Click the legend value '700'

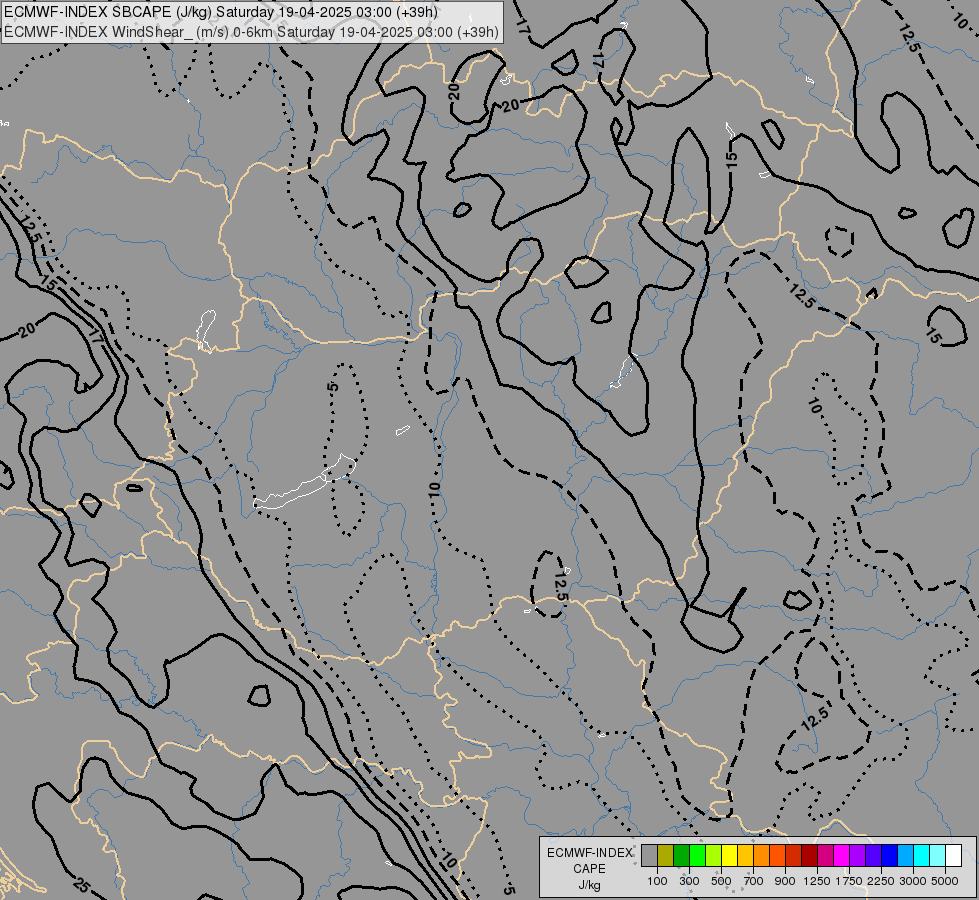tap(754, 881)
